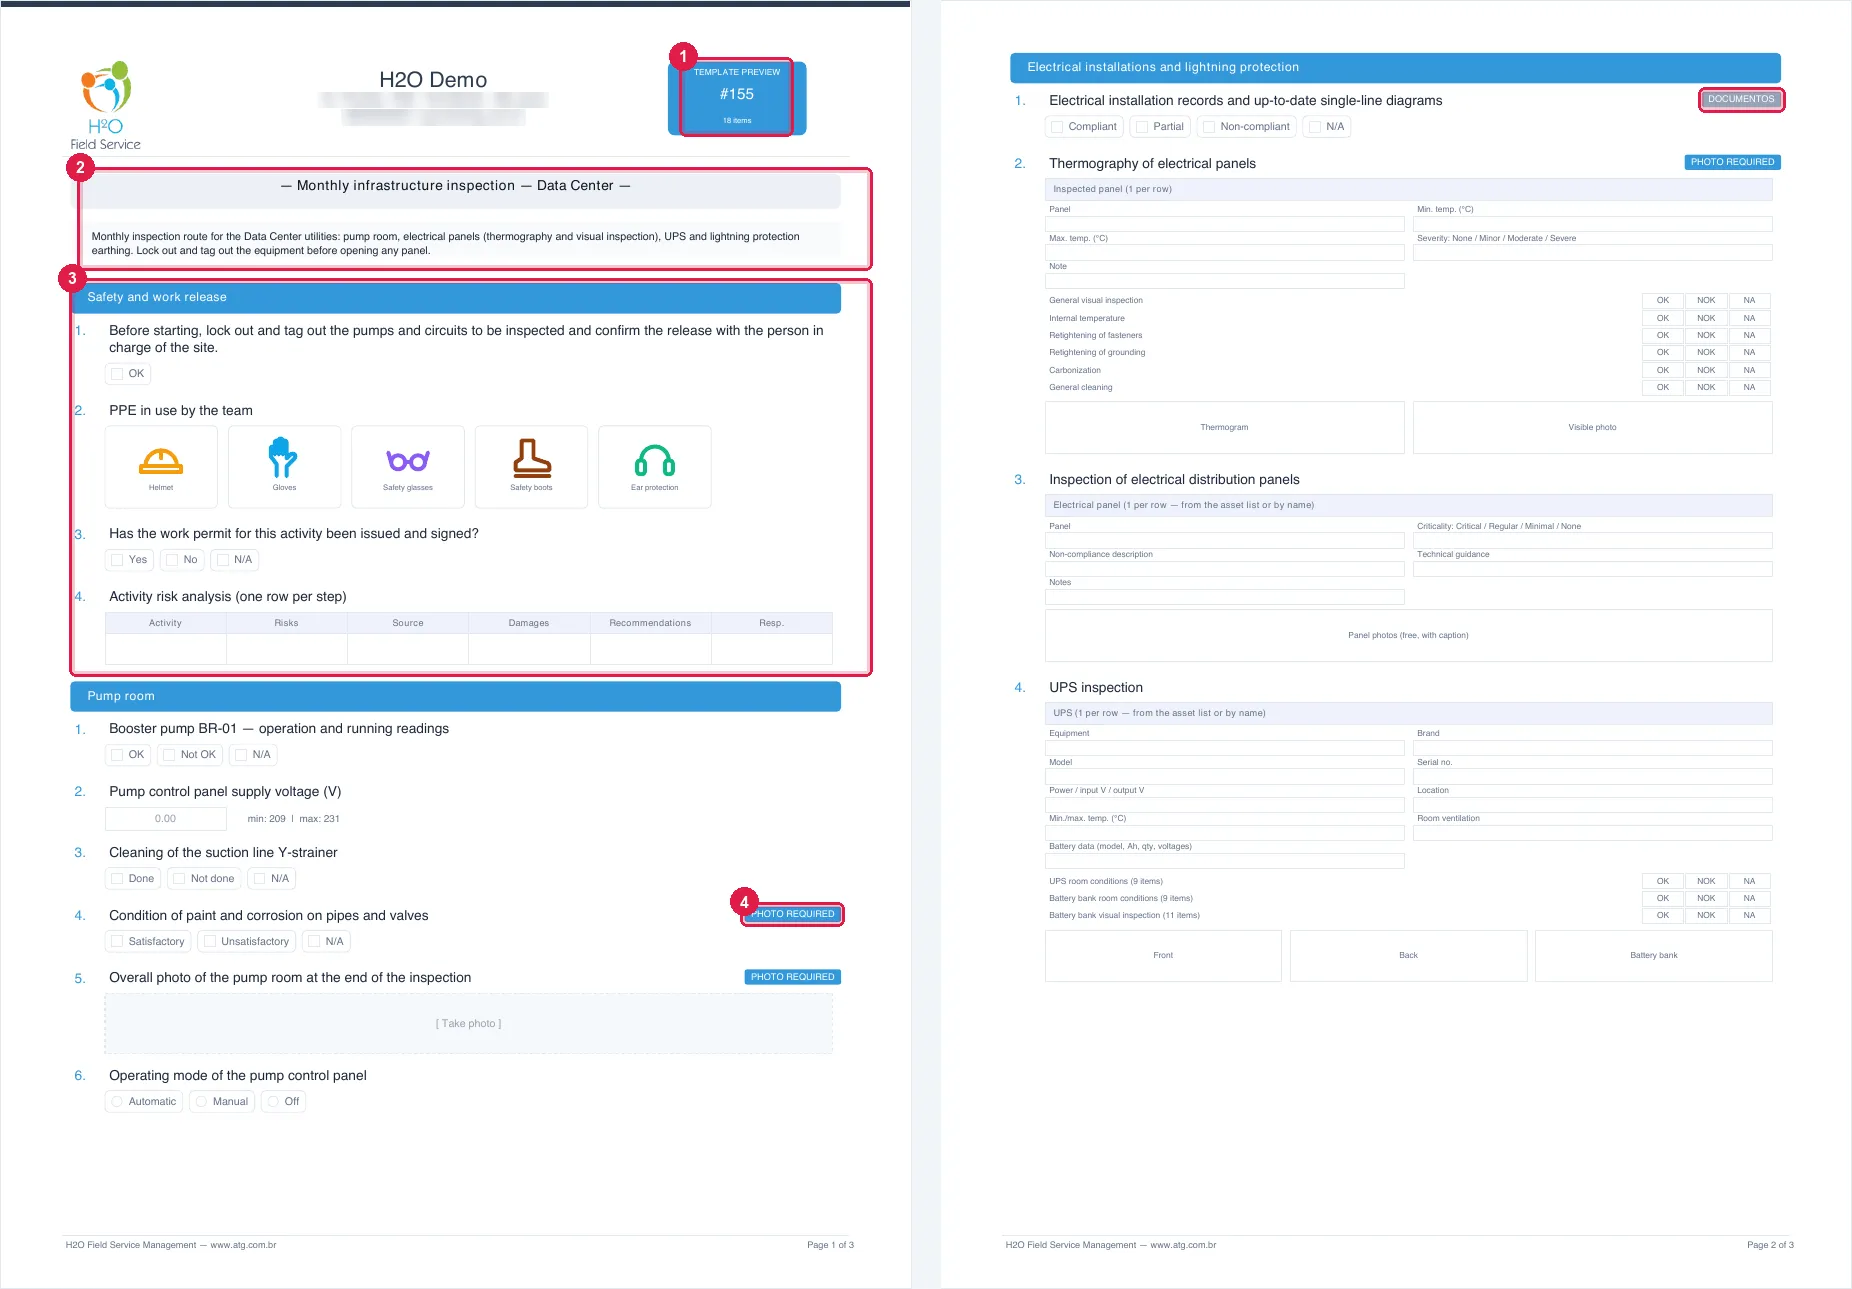Viewport: 1852px width, 1289px height.
Task: Click PHOTO REQUIRED badge on overall pump room photo
Action: 792,977
